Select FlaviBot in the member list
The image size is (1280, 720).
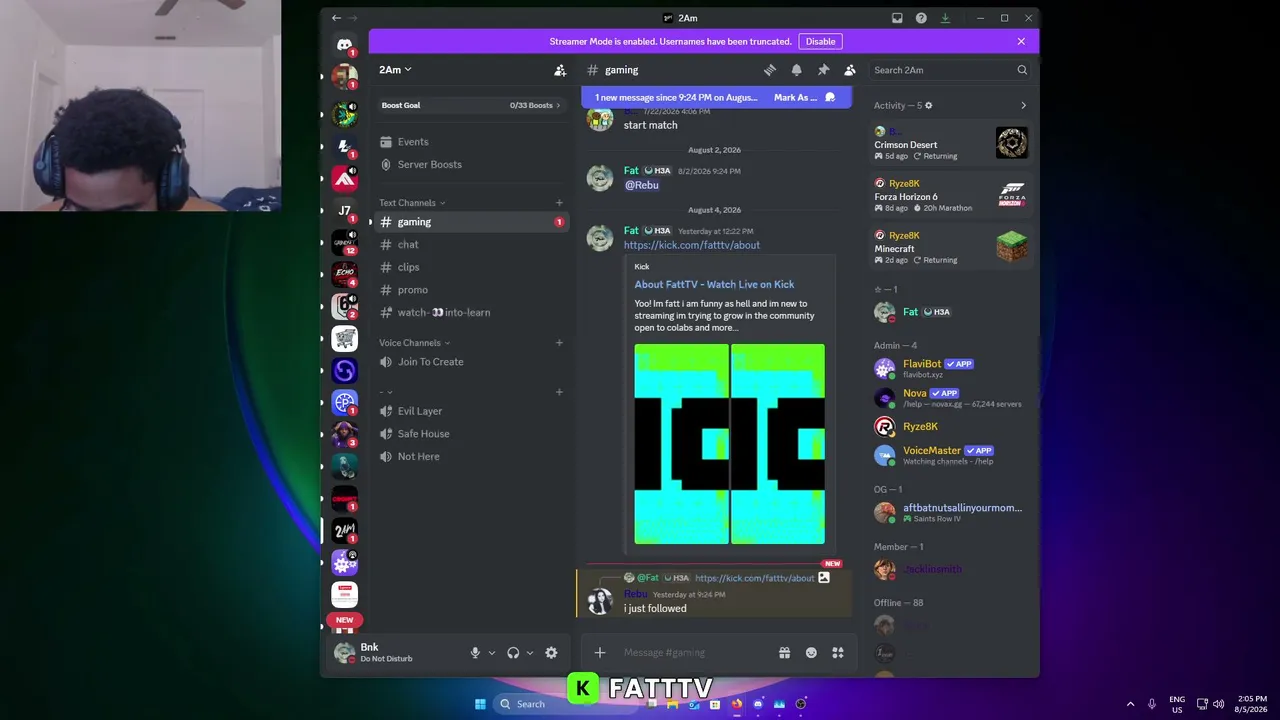[951, 368]
